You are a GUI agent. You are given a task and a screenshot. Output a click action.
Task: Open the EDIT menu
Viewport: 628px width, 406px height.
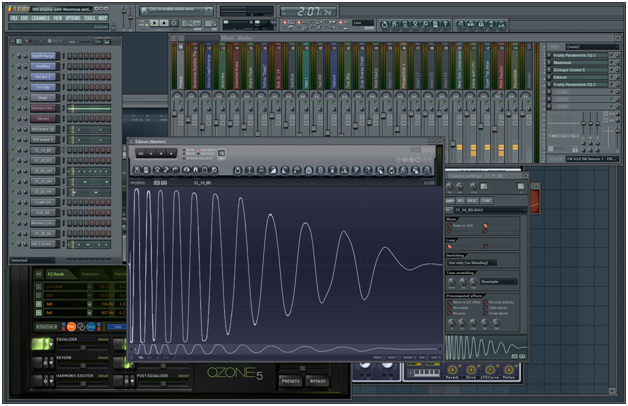tap(25, 18)
